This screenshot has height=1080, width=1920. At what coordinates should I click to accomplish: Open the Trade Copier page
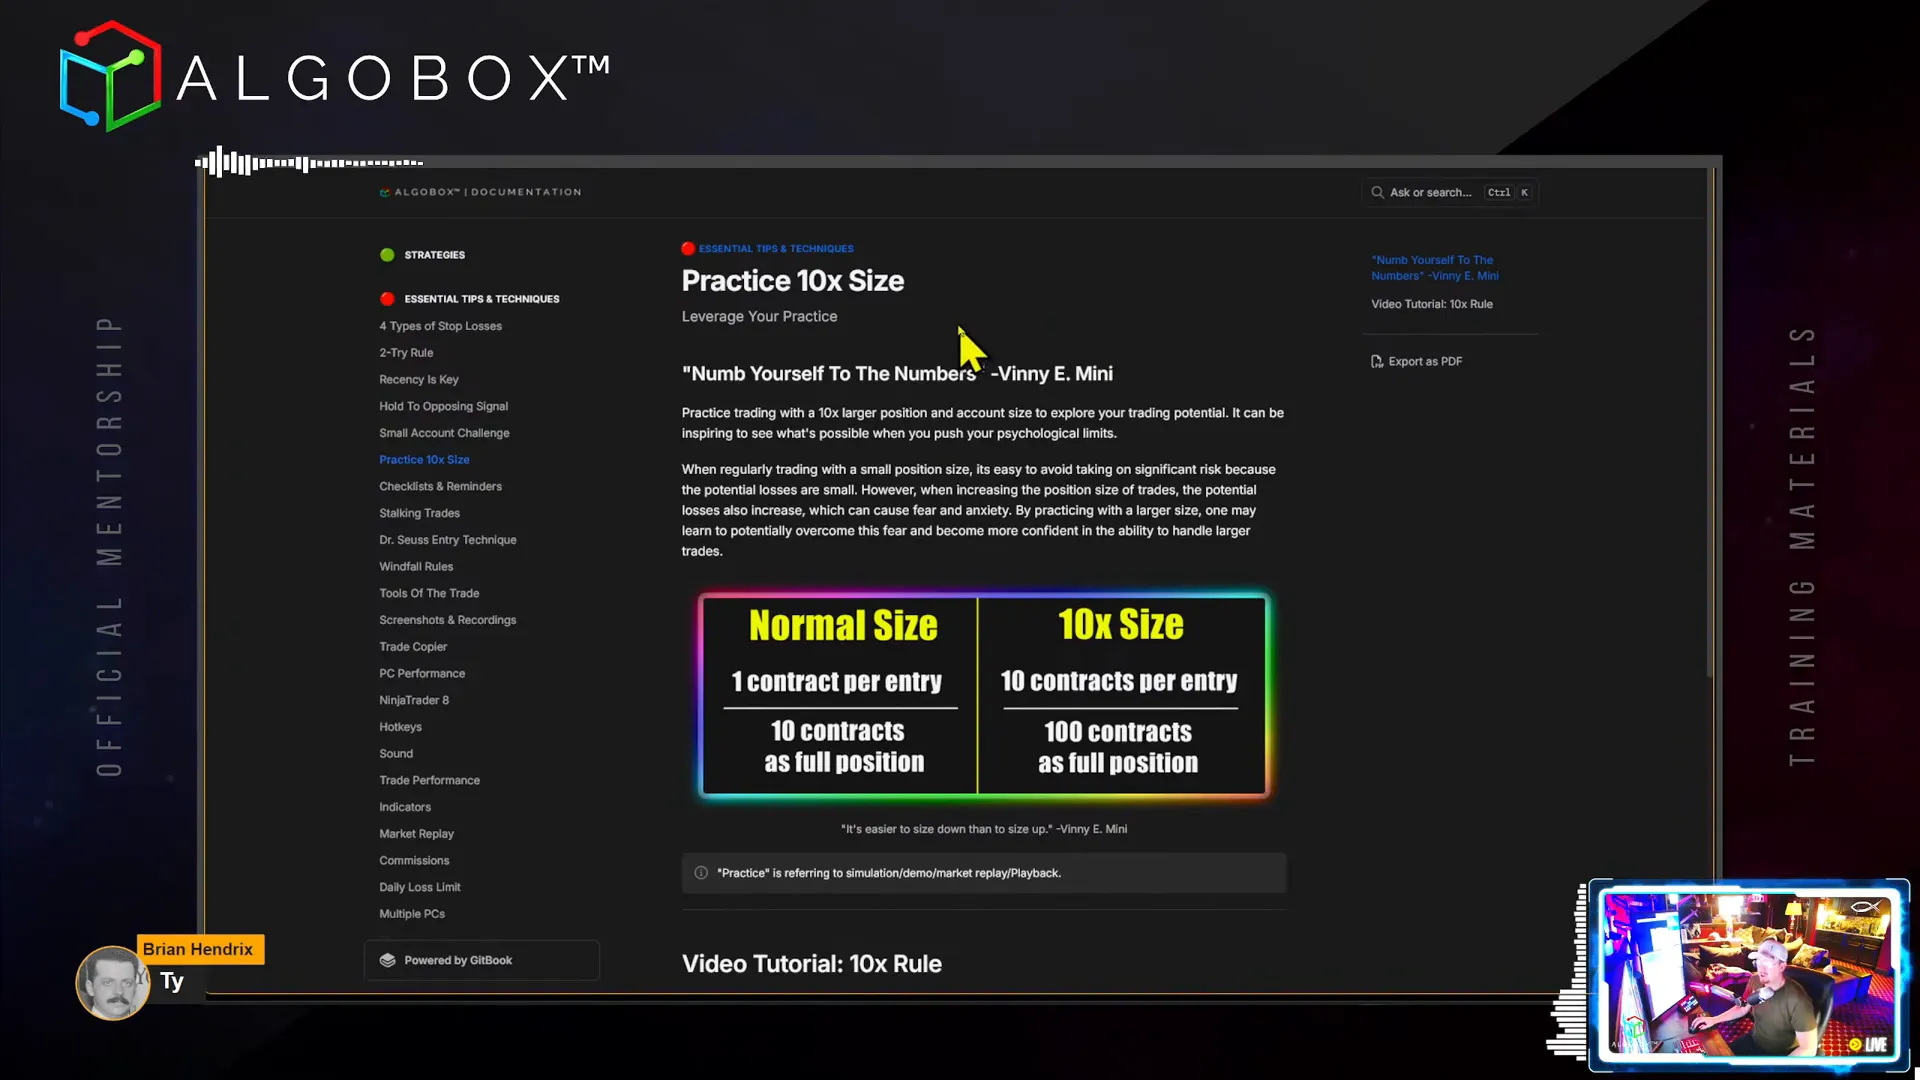[413, 647]
